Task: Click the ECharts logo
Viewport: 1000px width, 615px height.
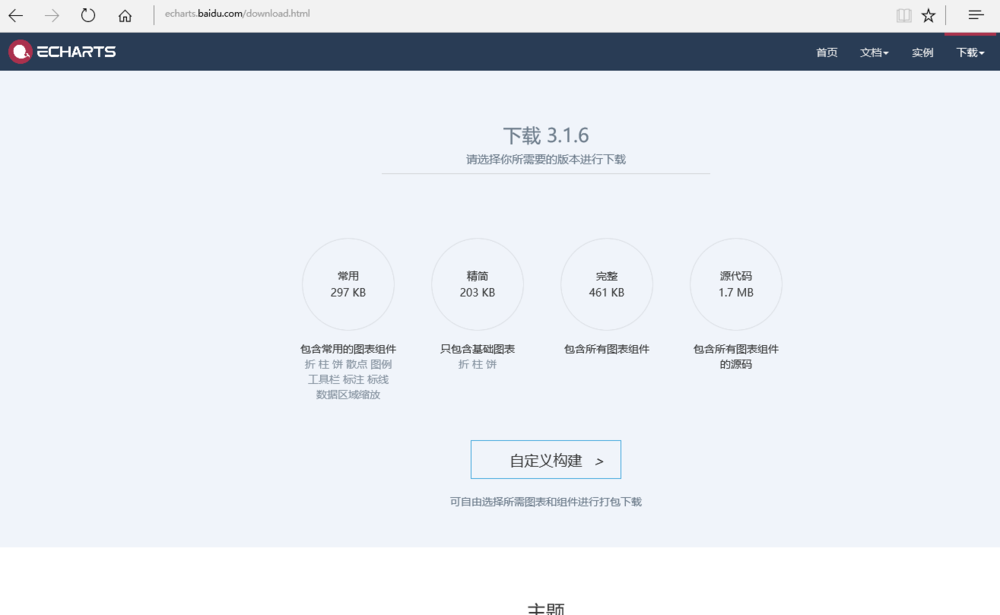Action: [x=62, y=52]
